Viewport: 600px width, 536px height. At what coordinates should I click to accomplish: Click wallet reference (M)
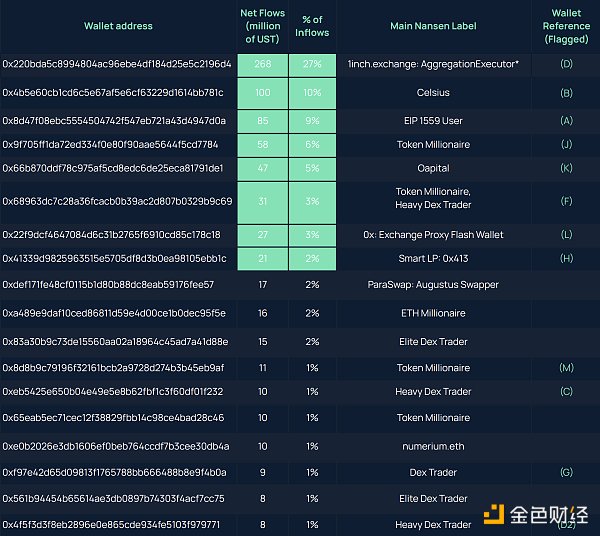point(566,368)
